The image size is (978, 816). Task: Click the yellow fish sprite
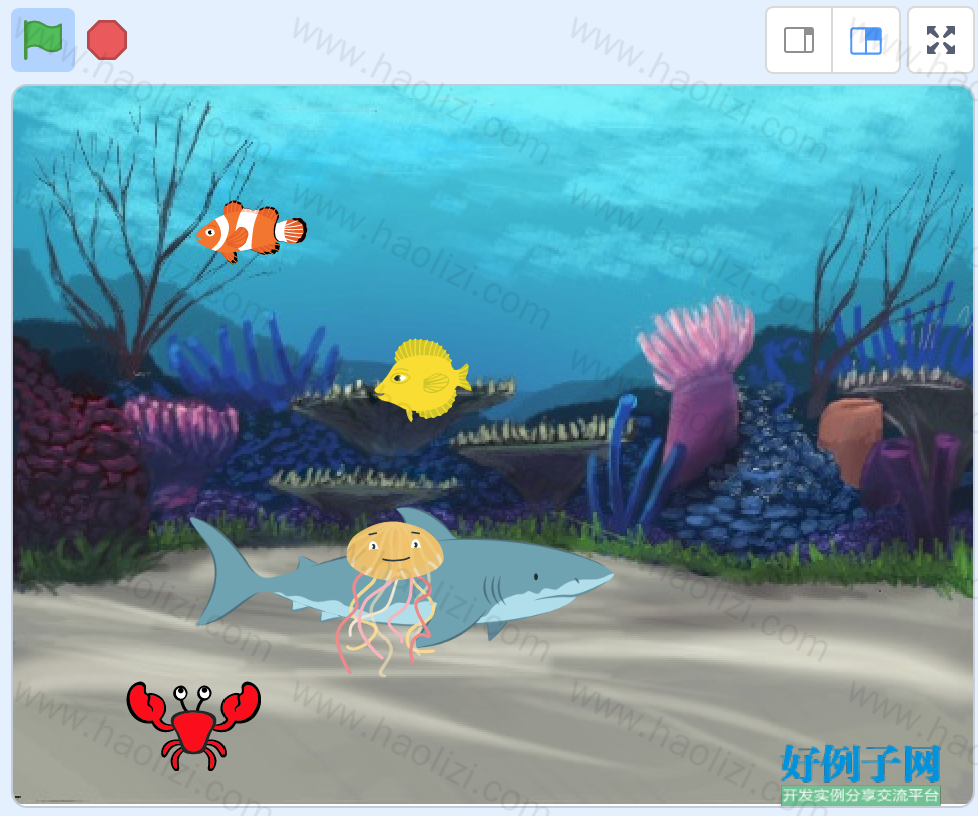point(422,379)
